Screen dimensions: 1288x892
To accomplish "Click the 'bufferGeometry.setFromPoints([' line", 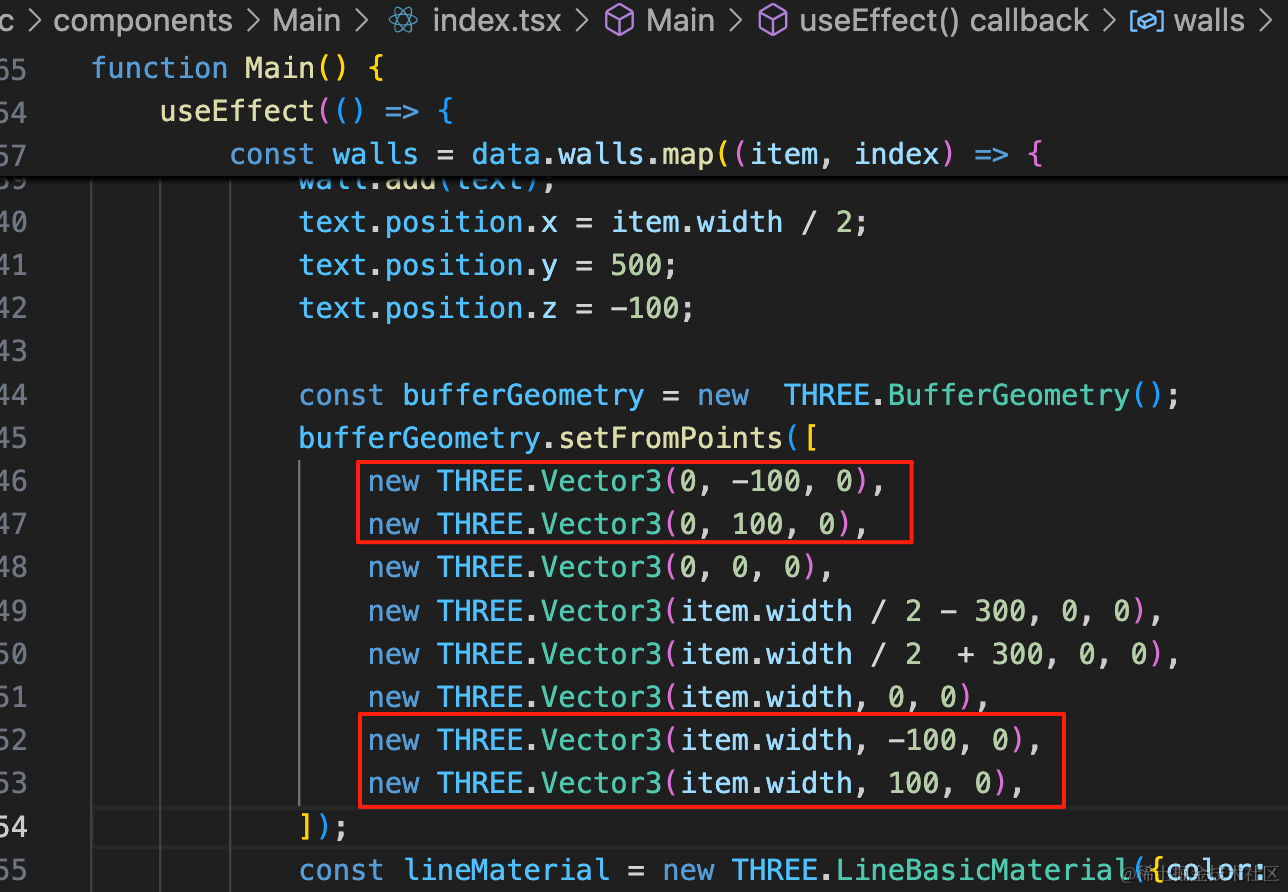I will [559, 437].
